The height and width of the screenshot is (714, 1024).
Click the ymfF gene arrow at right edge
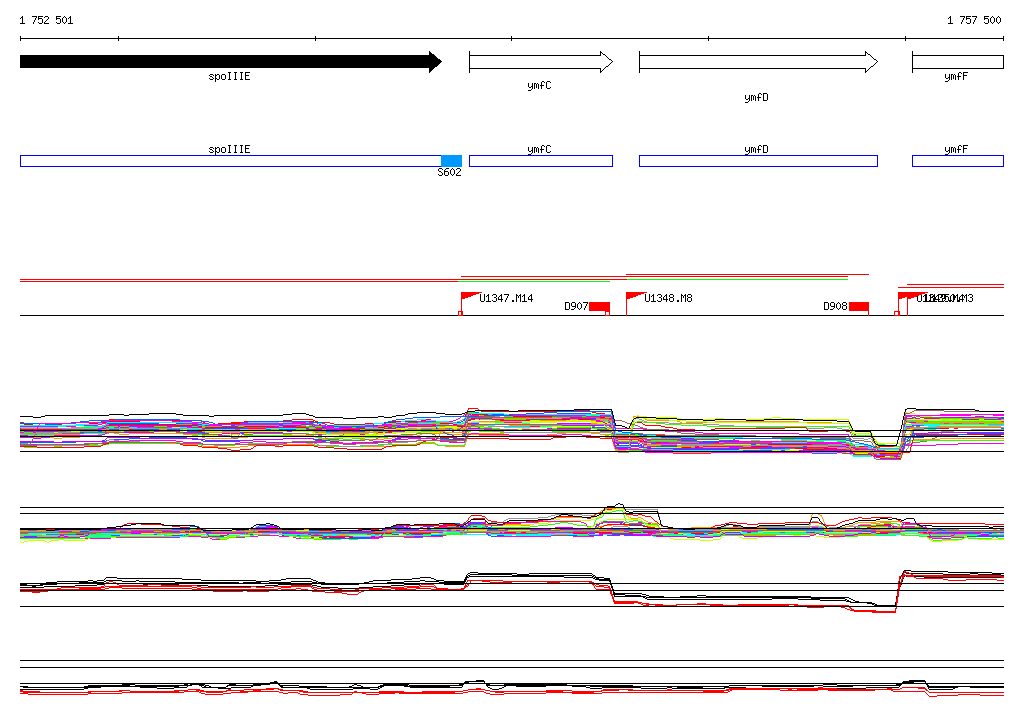point(957,62)
